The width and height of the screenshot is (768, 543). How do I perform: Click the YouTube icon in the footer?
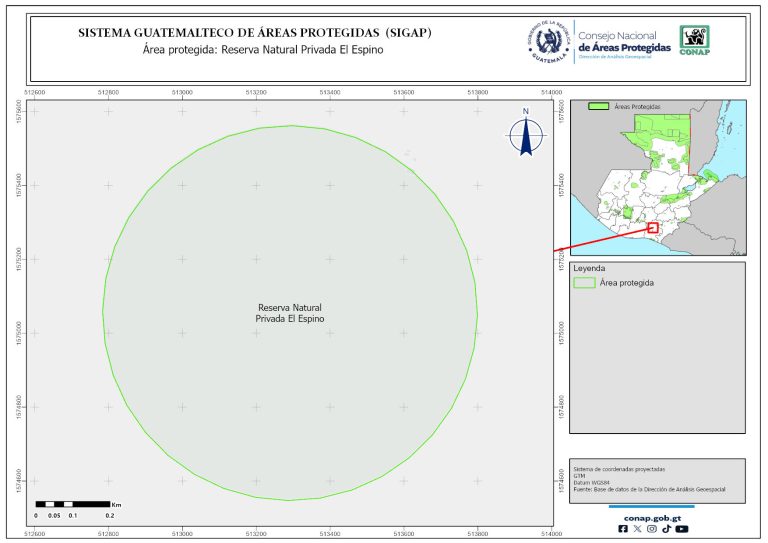pyautogui.click(x=682, y=529)
